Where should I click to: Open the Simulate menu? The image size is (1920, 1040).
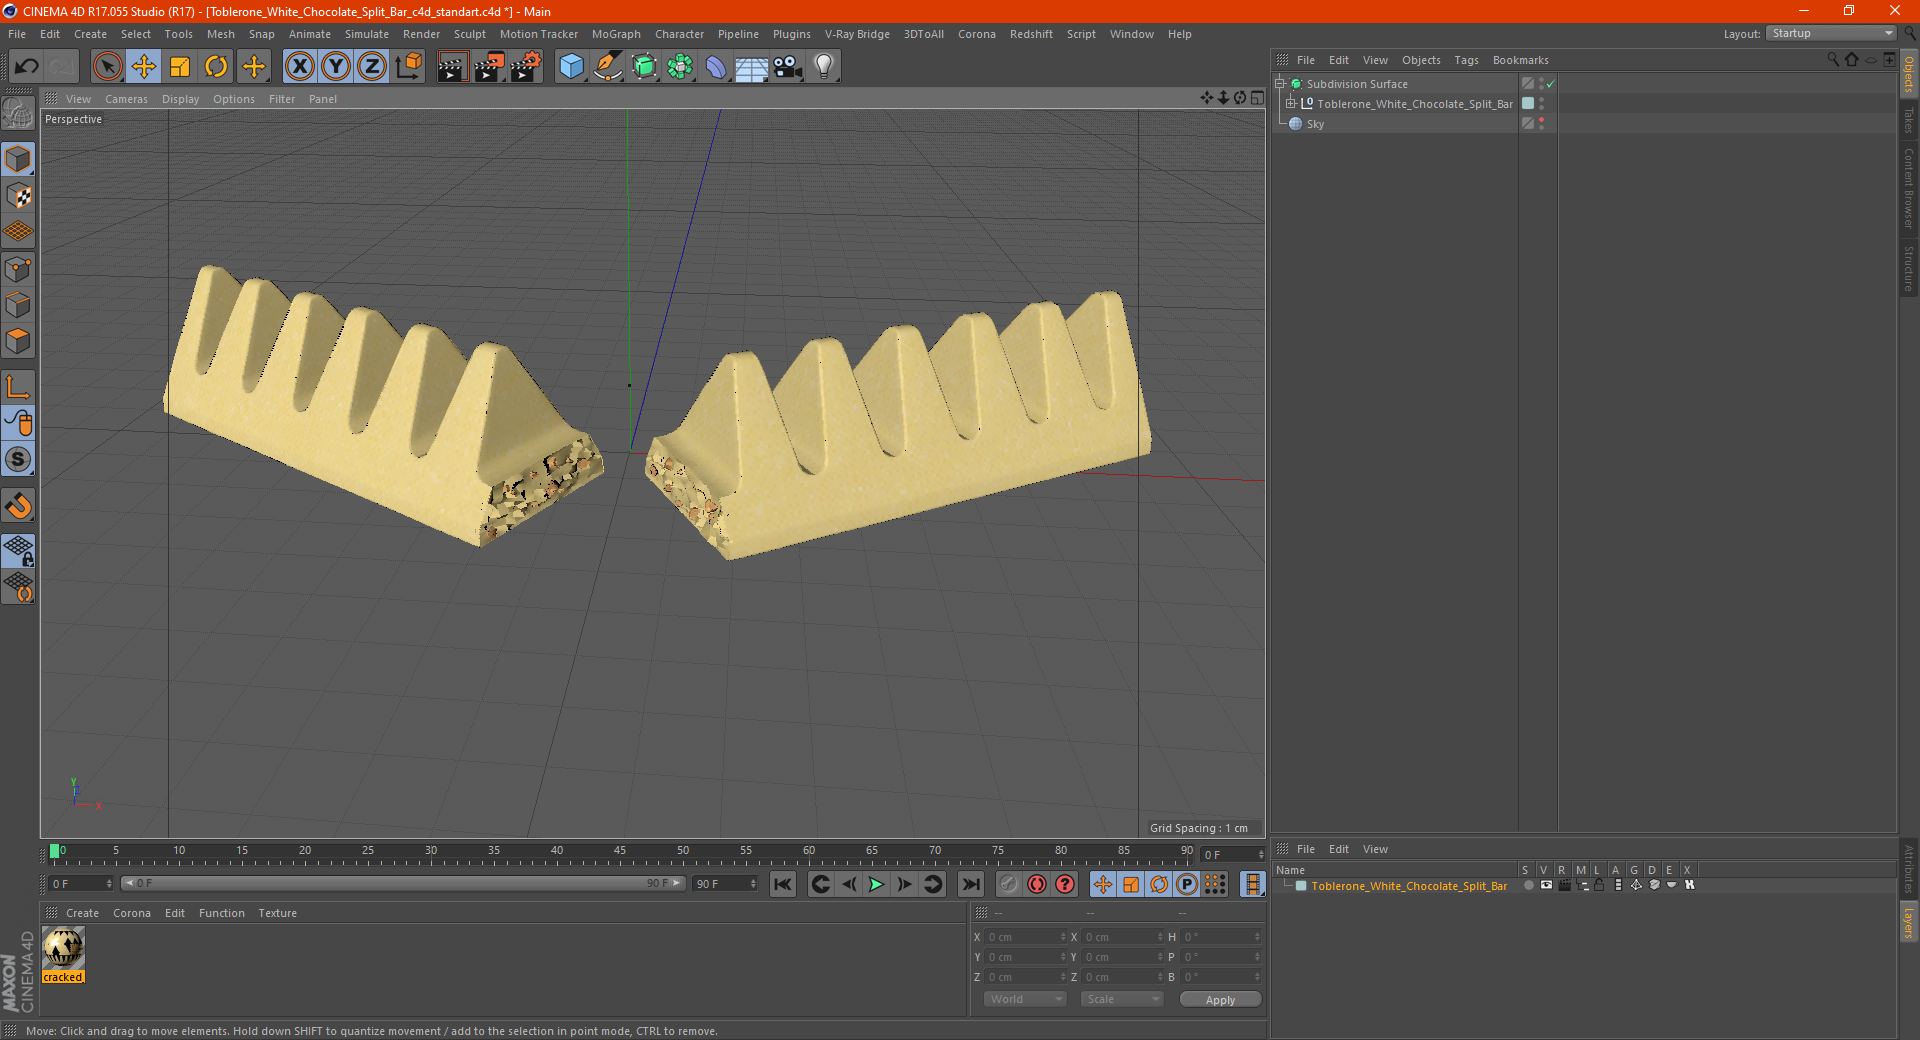click(367, 34)
